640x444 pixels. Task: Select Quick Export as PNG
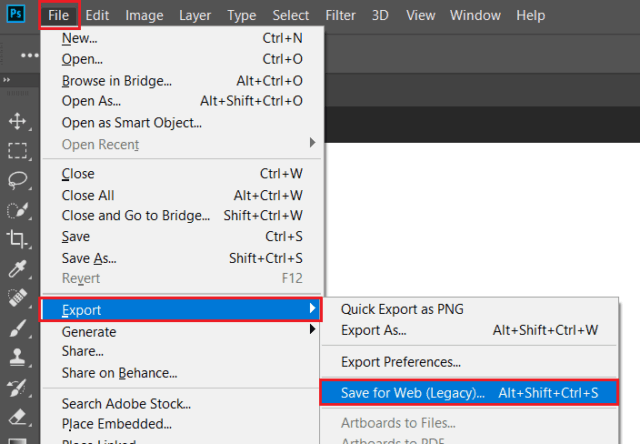[x=469, y=309]
